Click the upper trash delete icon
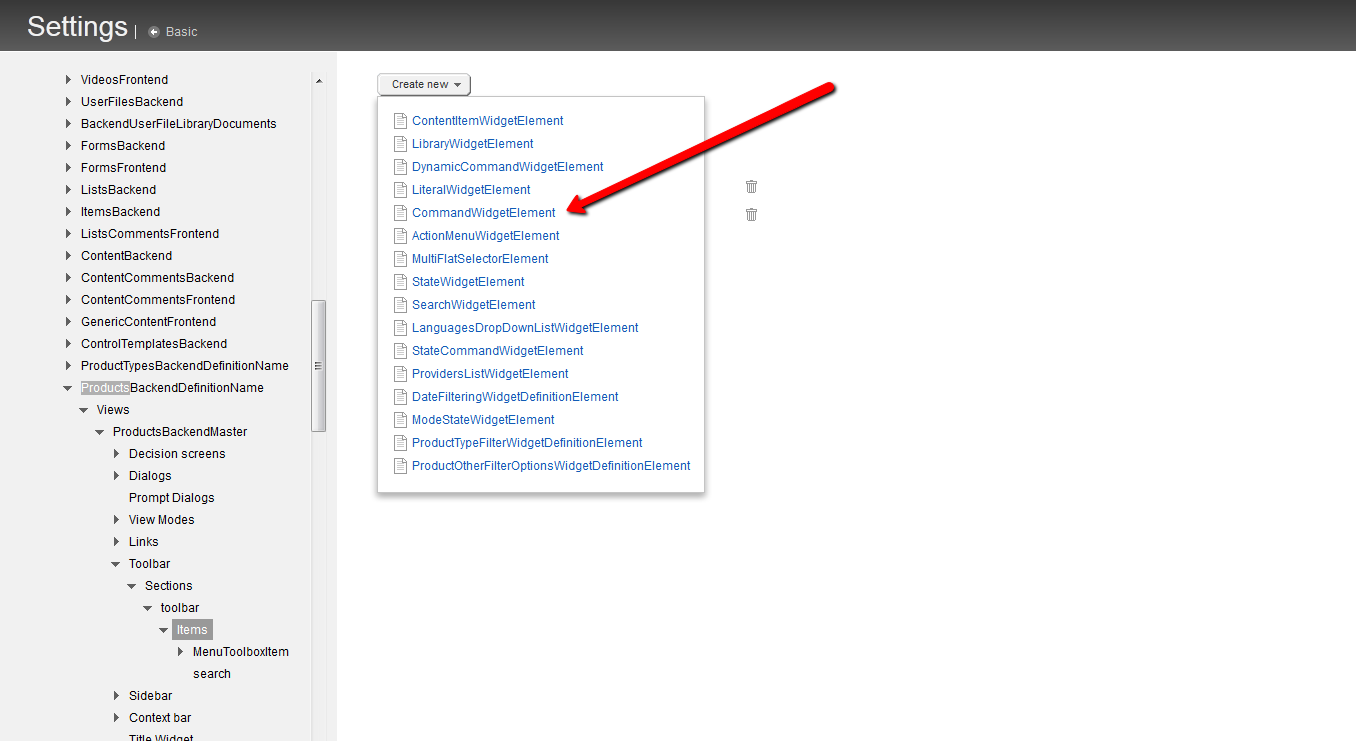Image resolution: width=1356 pixels, height=741 pixels. coord(751,187)
